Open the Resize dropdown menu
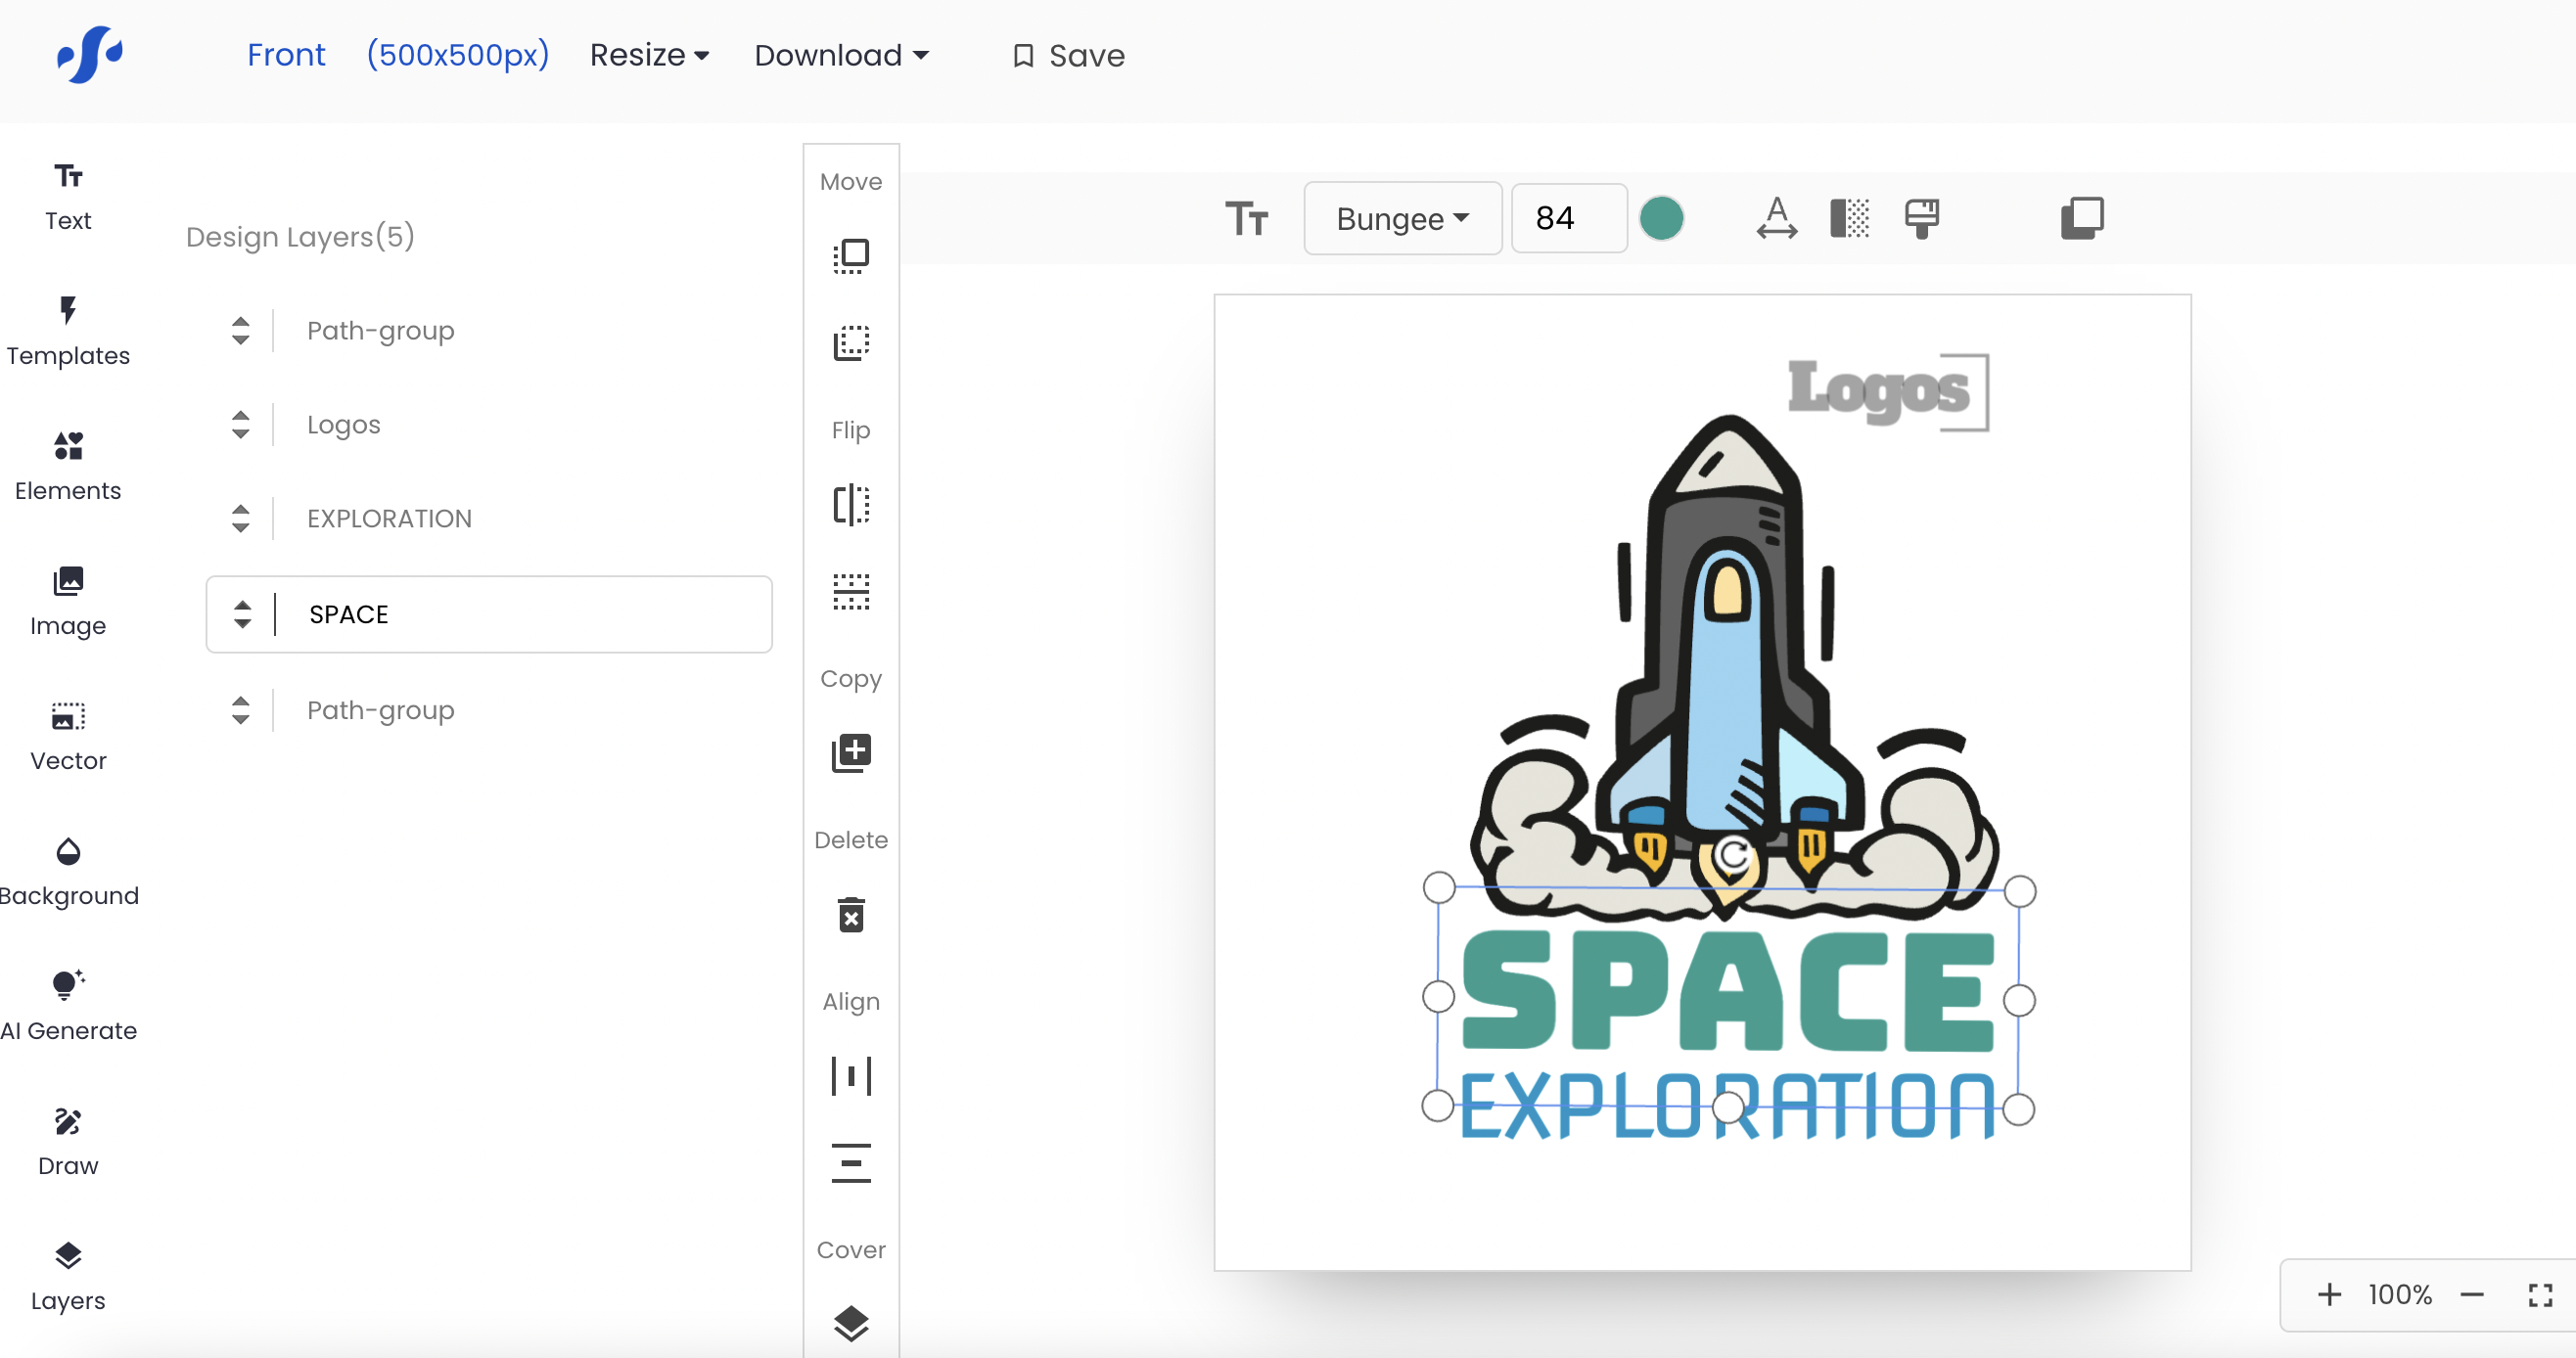The height and width of the screenshot is (1358, 2576). click(x=649, y=55)
